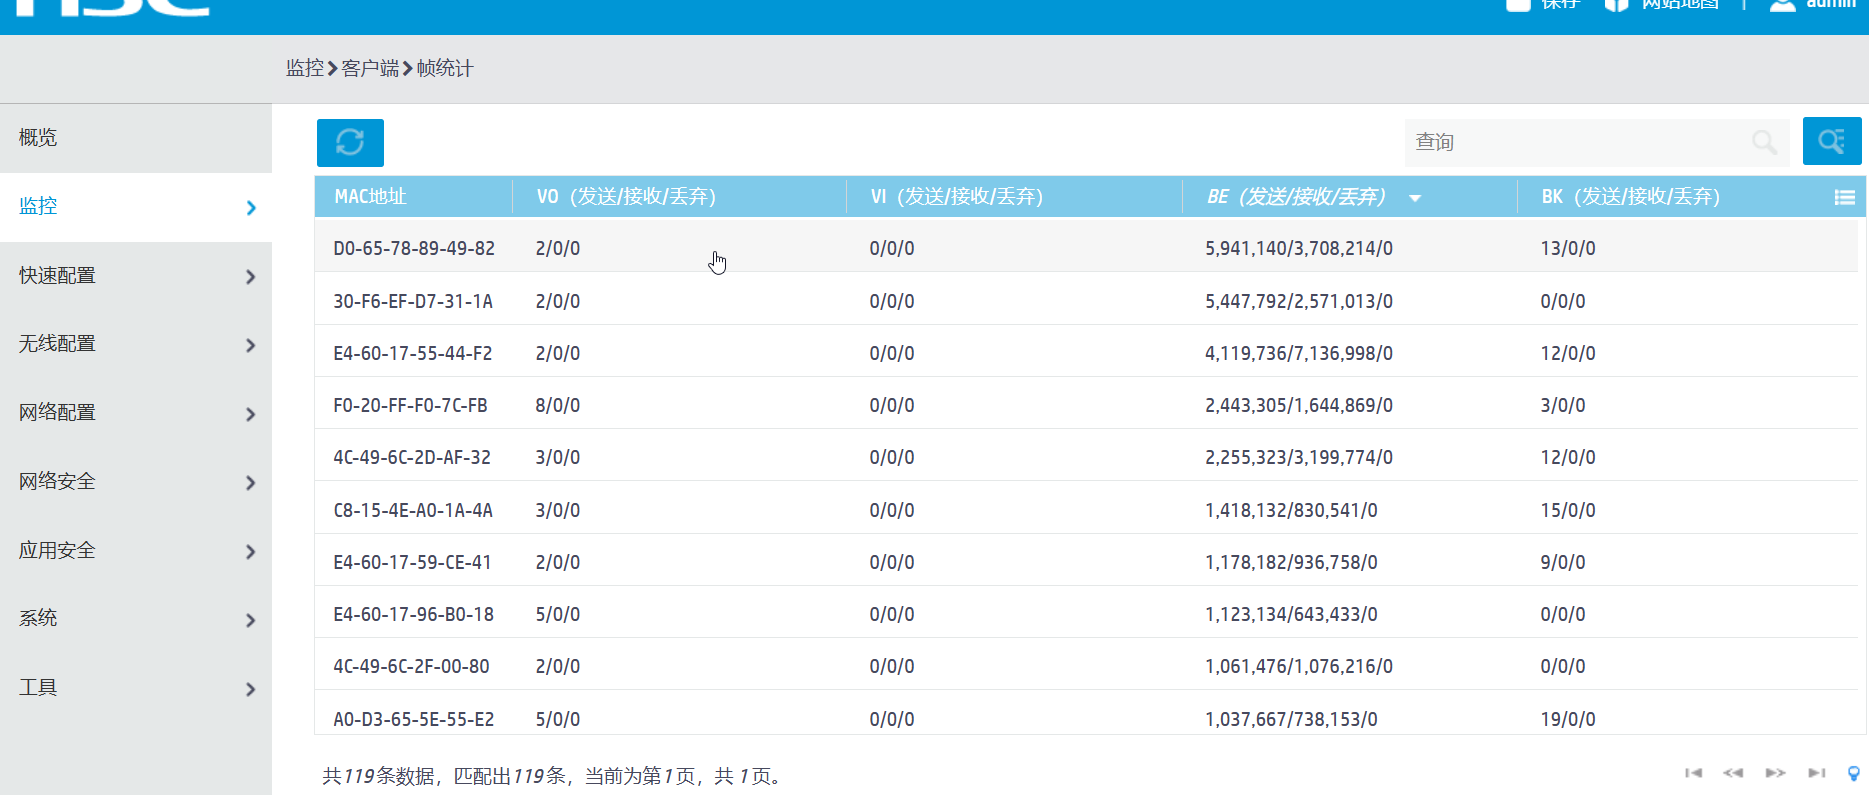
Task: Click 客户端 in the breadcrumb
Action: point(370,68)
